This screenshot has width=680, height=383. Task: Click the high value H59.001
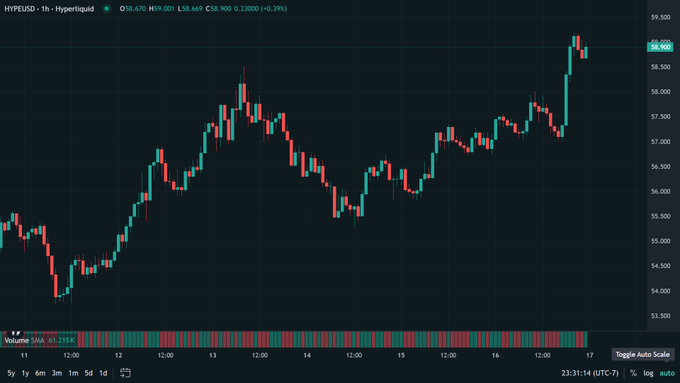[162, 9]
